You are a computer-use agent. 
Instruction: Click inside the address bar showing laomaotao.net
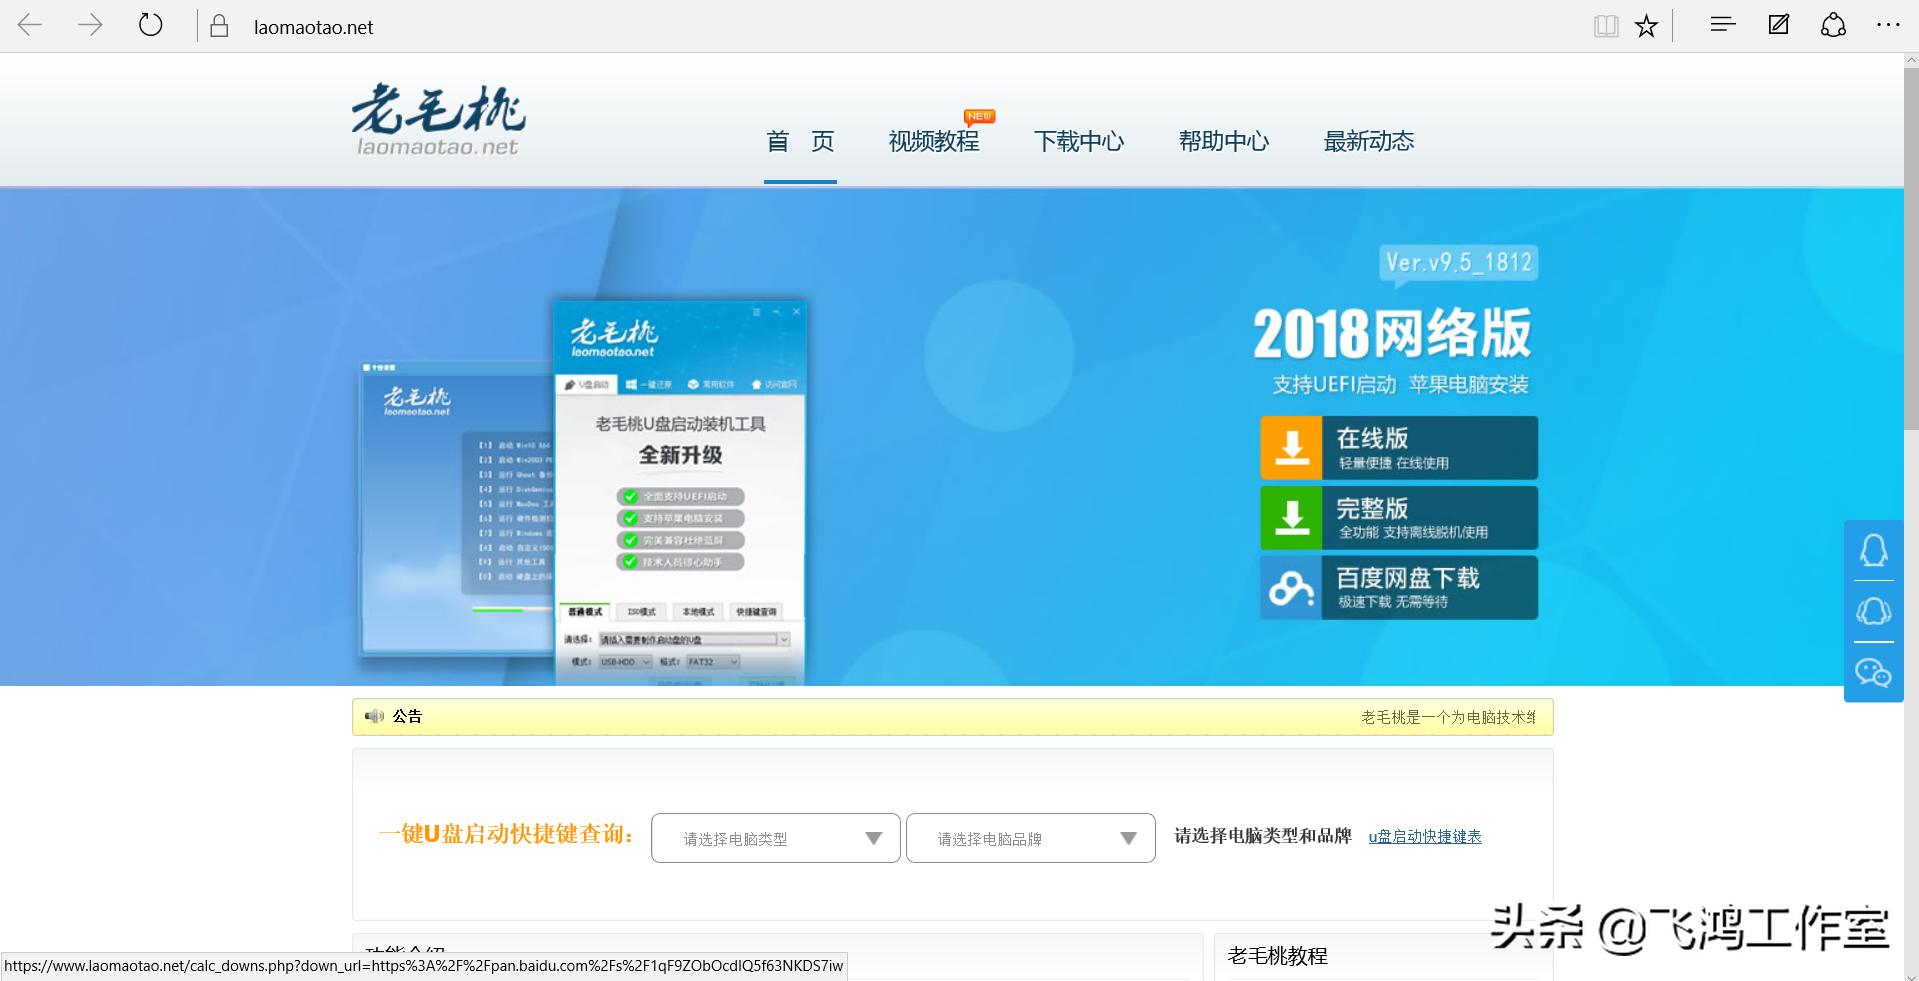click(311, 26)
